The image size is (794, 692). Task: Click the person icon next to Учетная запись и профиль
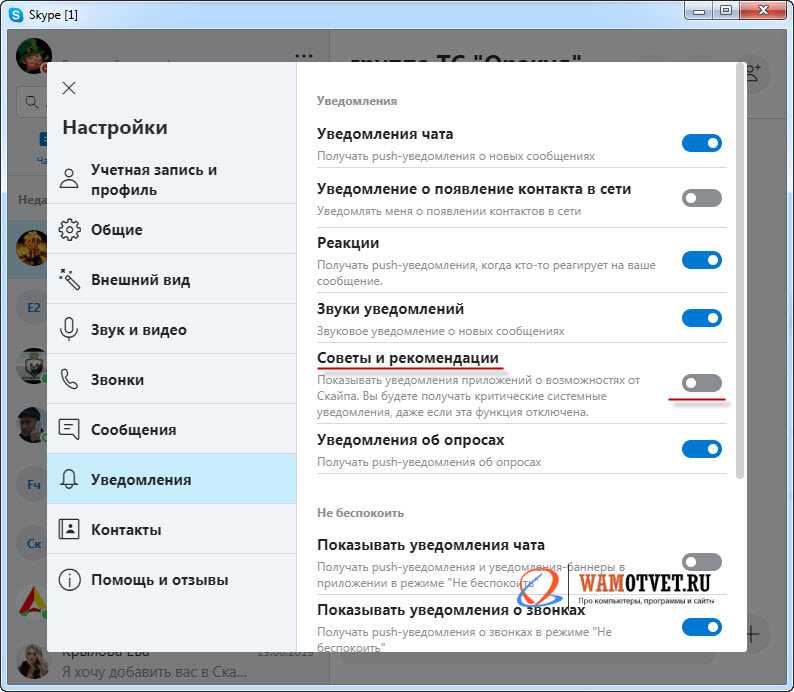69,179
